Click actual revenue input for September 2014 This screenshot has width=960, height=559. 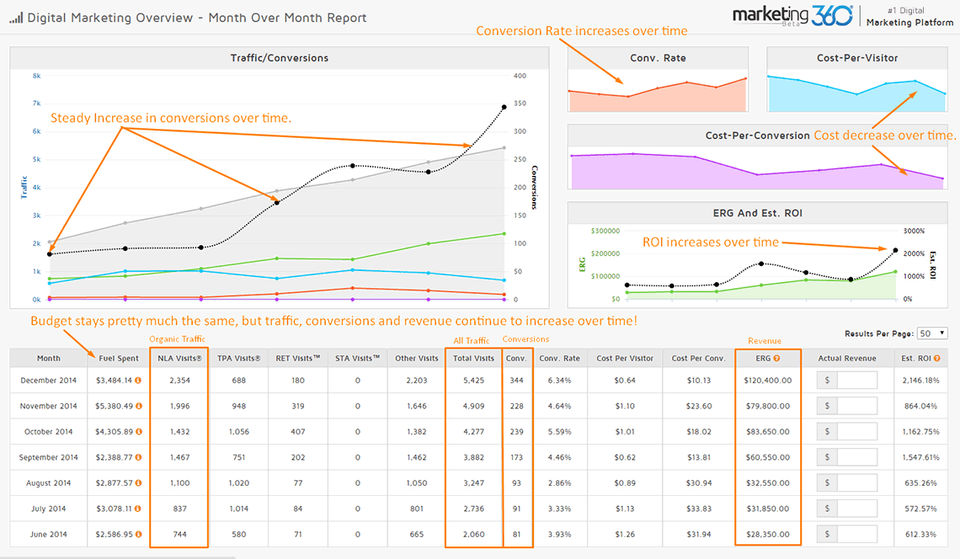point(857,457)
